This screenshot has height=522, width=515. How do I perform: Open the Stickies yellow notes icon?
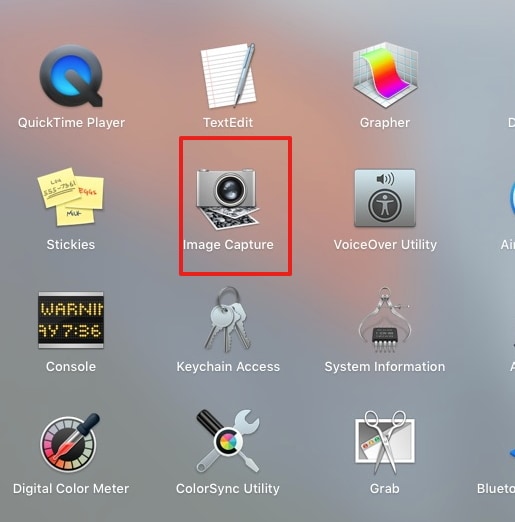tap(71, 197)
